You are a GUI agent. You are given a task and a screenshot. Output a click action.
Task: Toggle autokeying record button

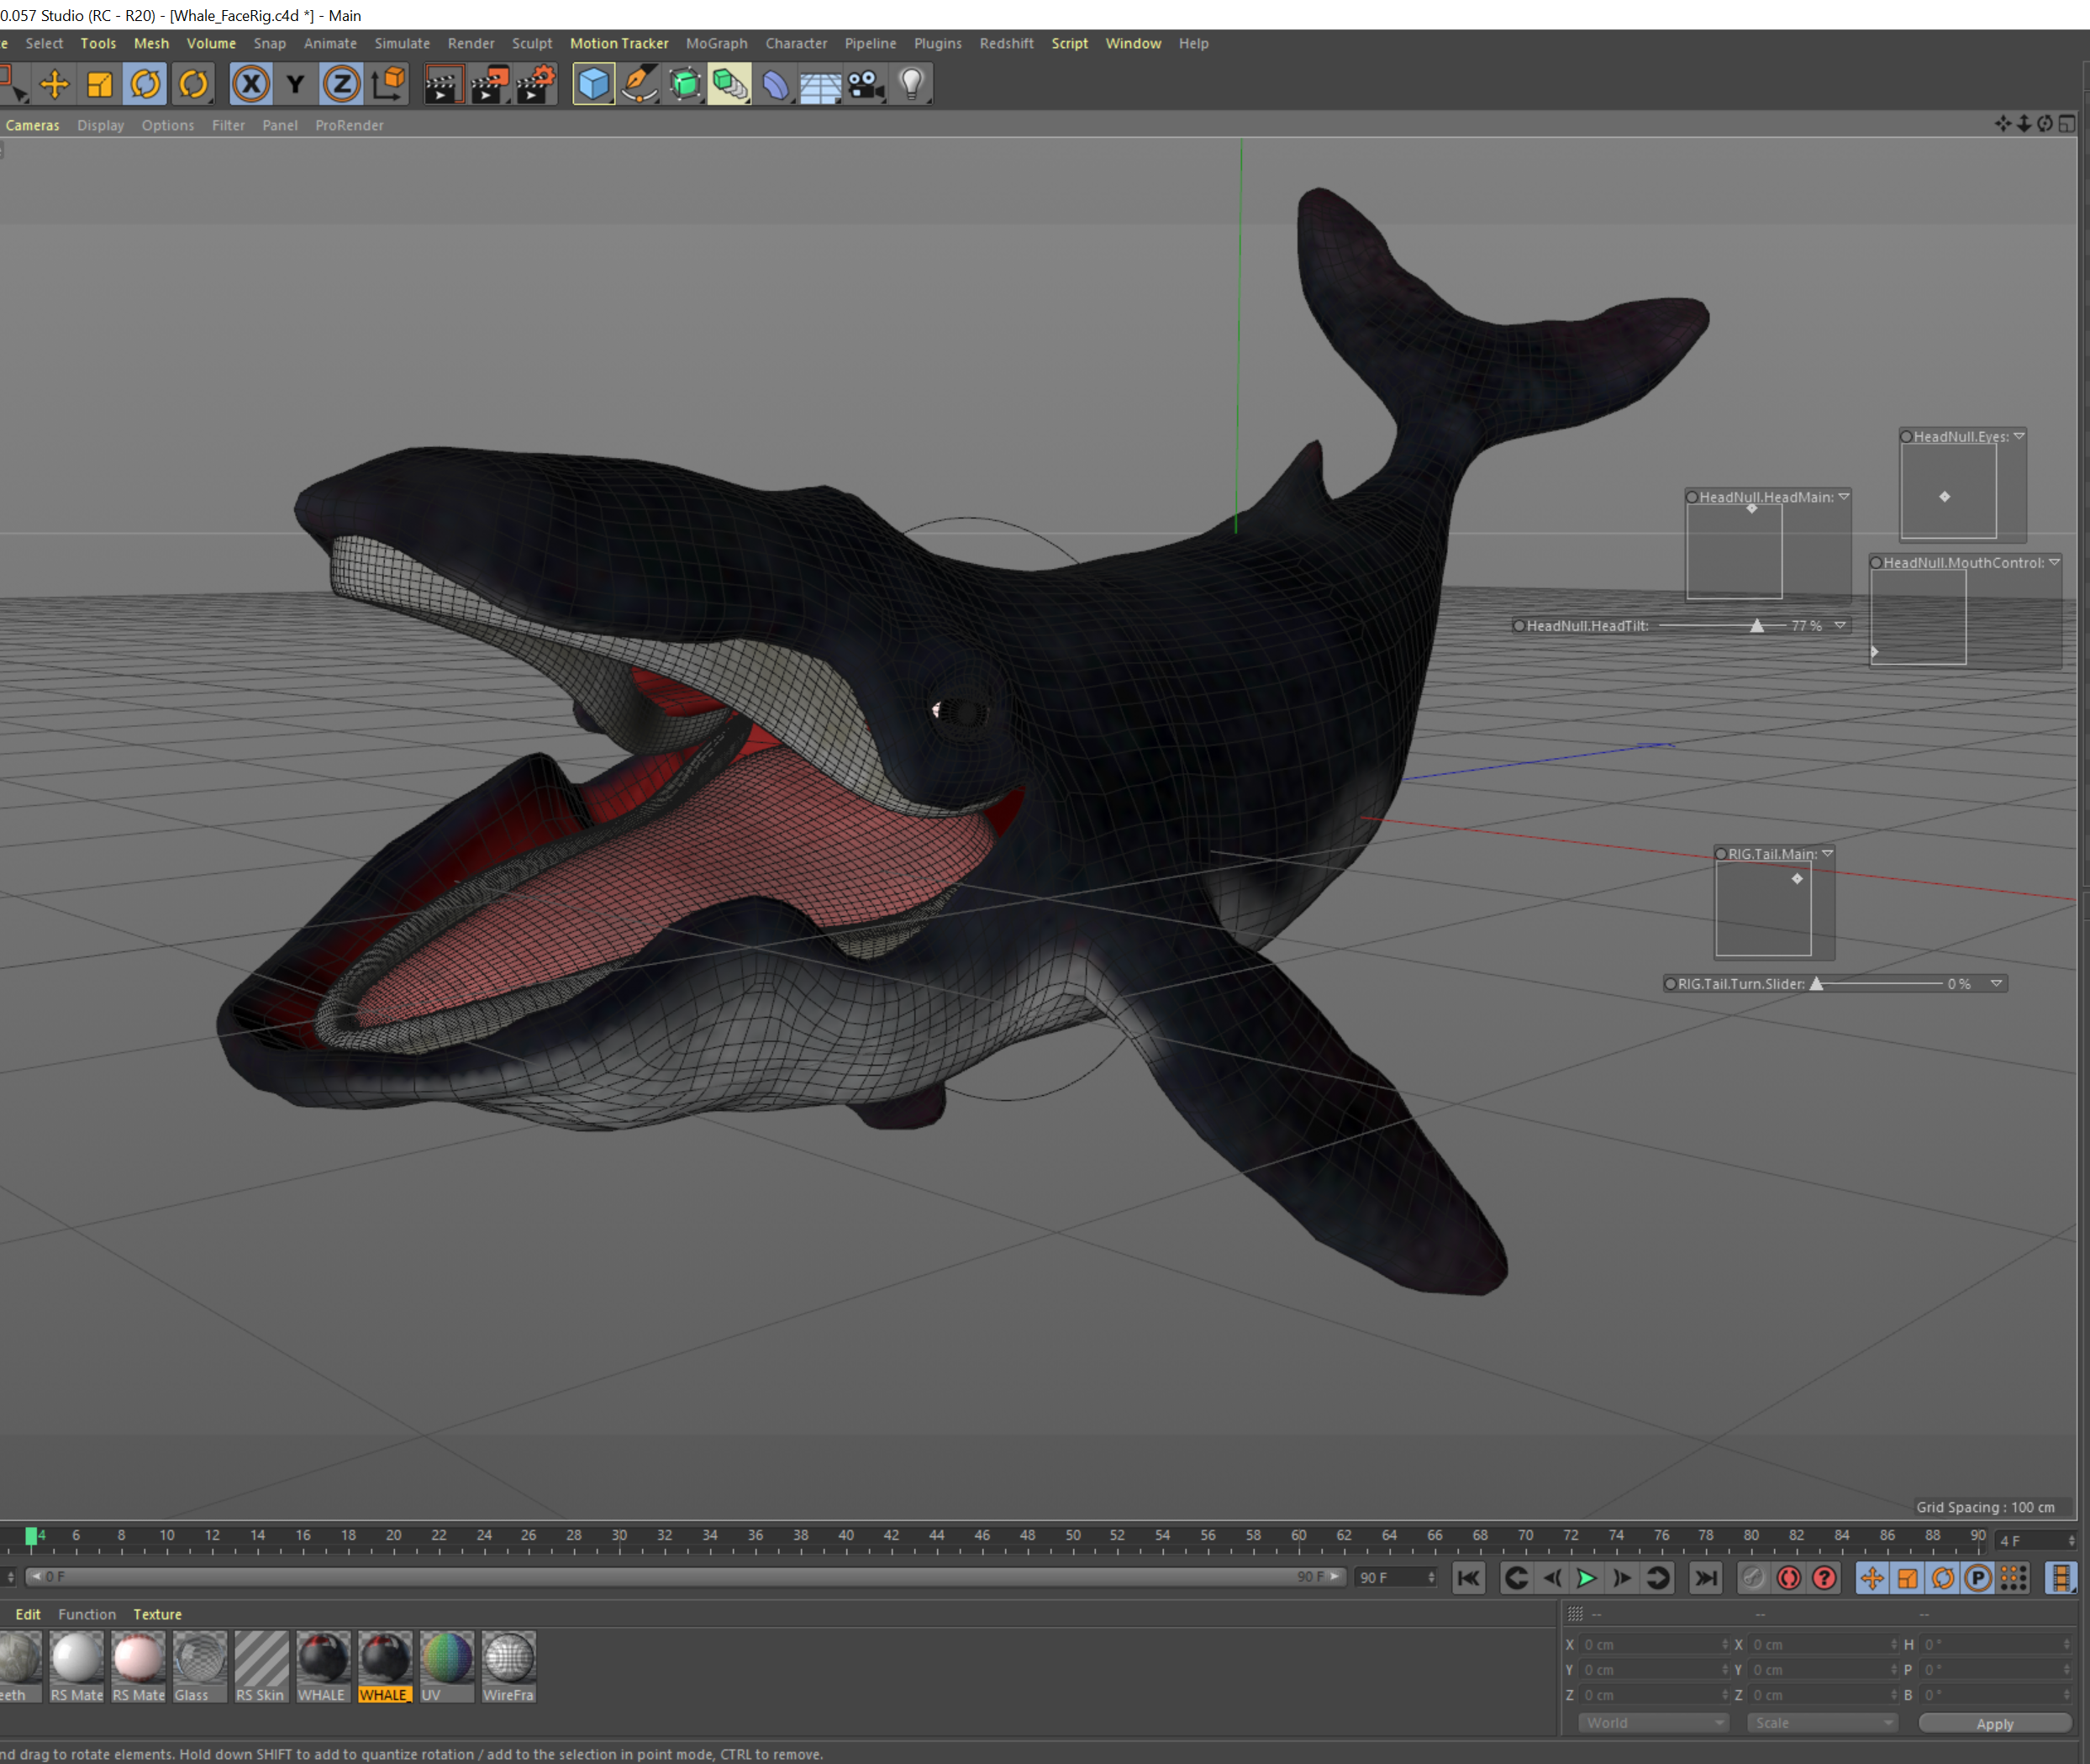point(1789,1578)
